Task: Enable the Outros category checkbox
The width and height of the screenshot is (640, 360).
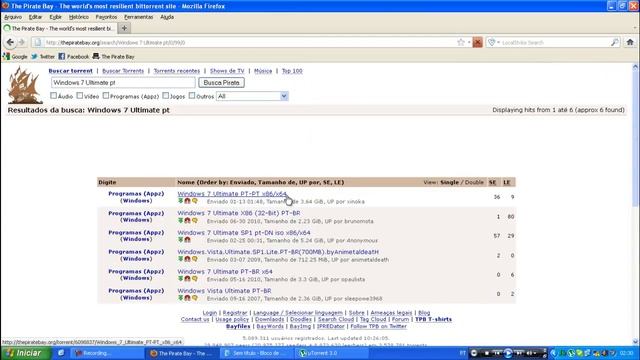Action: tap(192, 96)
